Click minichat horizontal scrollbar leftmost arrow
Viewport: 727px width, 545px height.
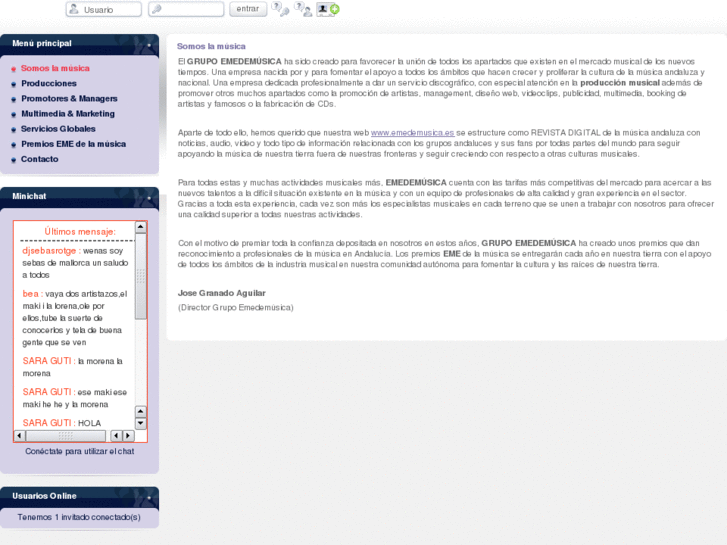click(x=19, y=436)
